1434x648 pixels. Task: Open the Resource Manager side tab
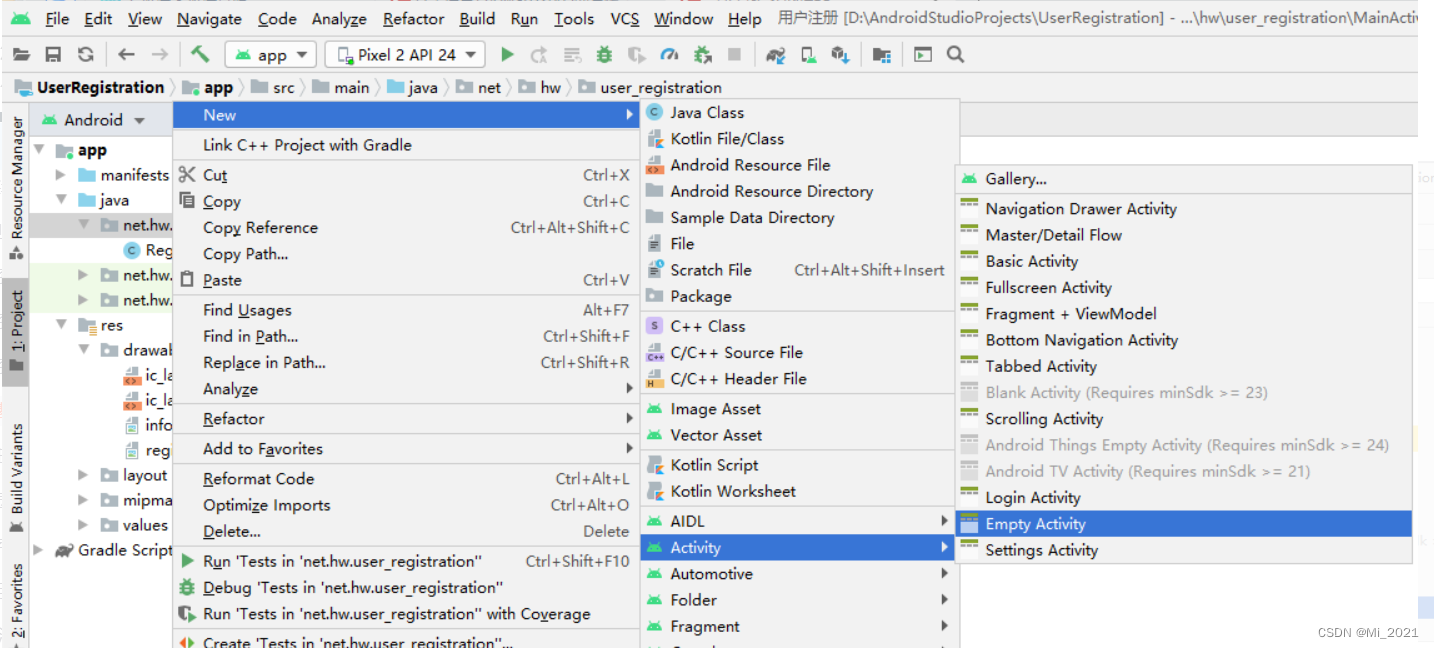click(16, 187)
